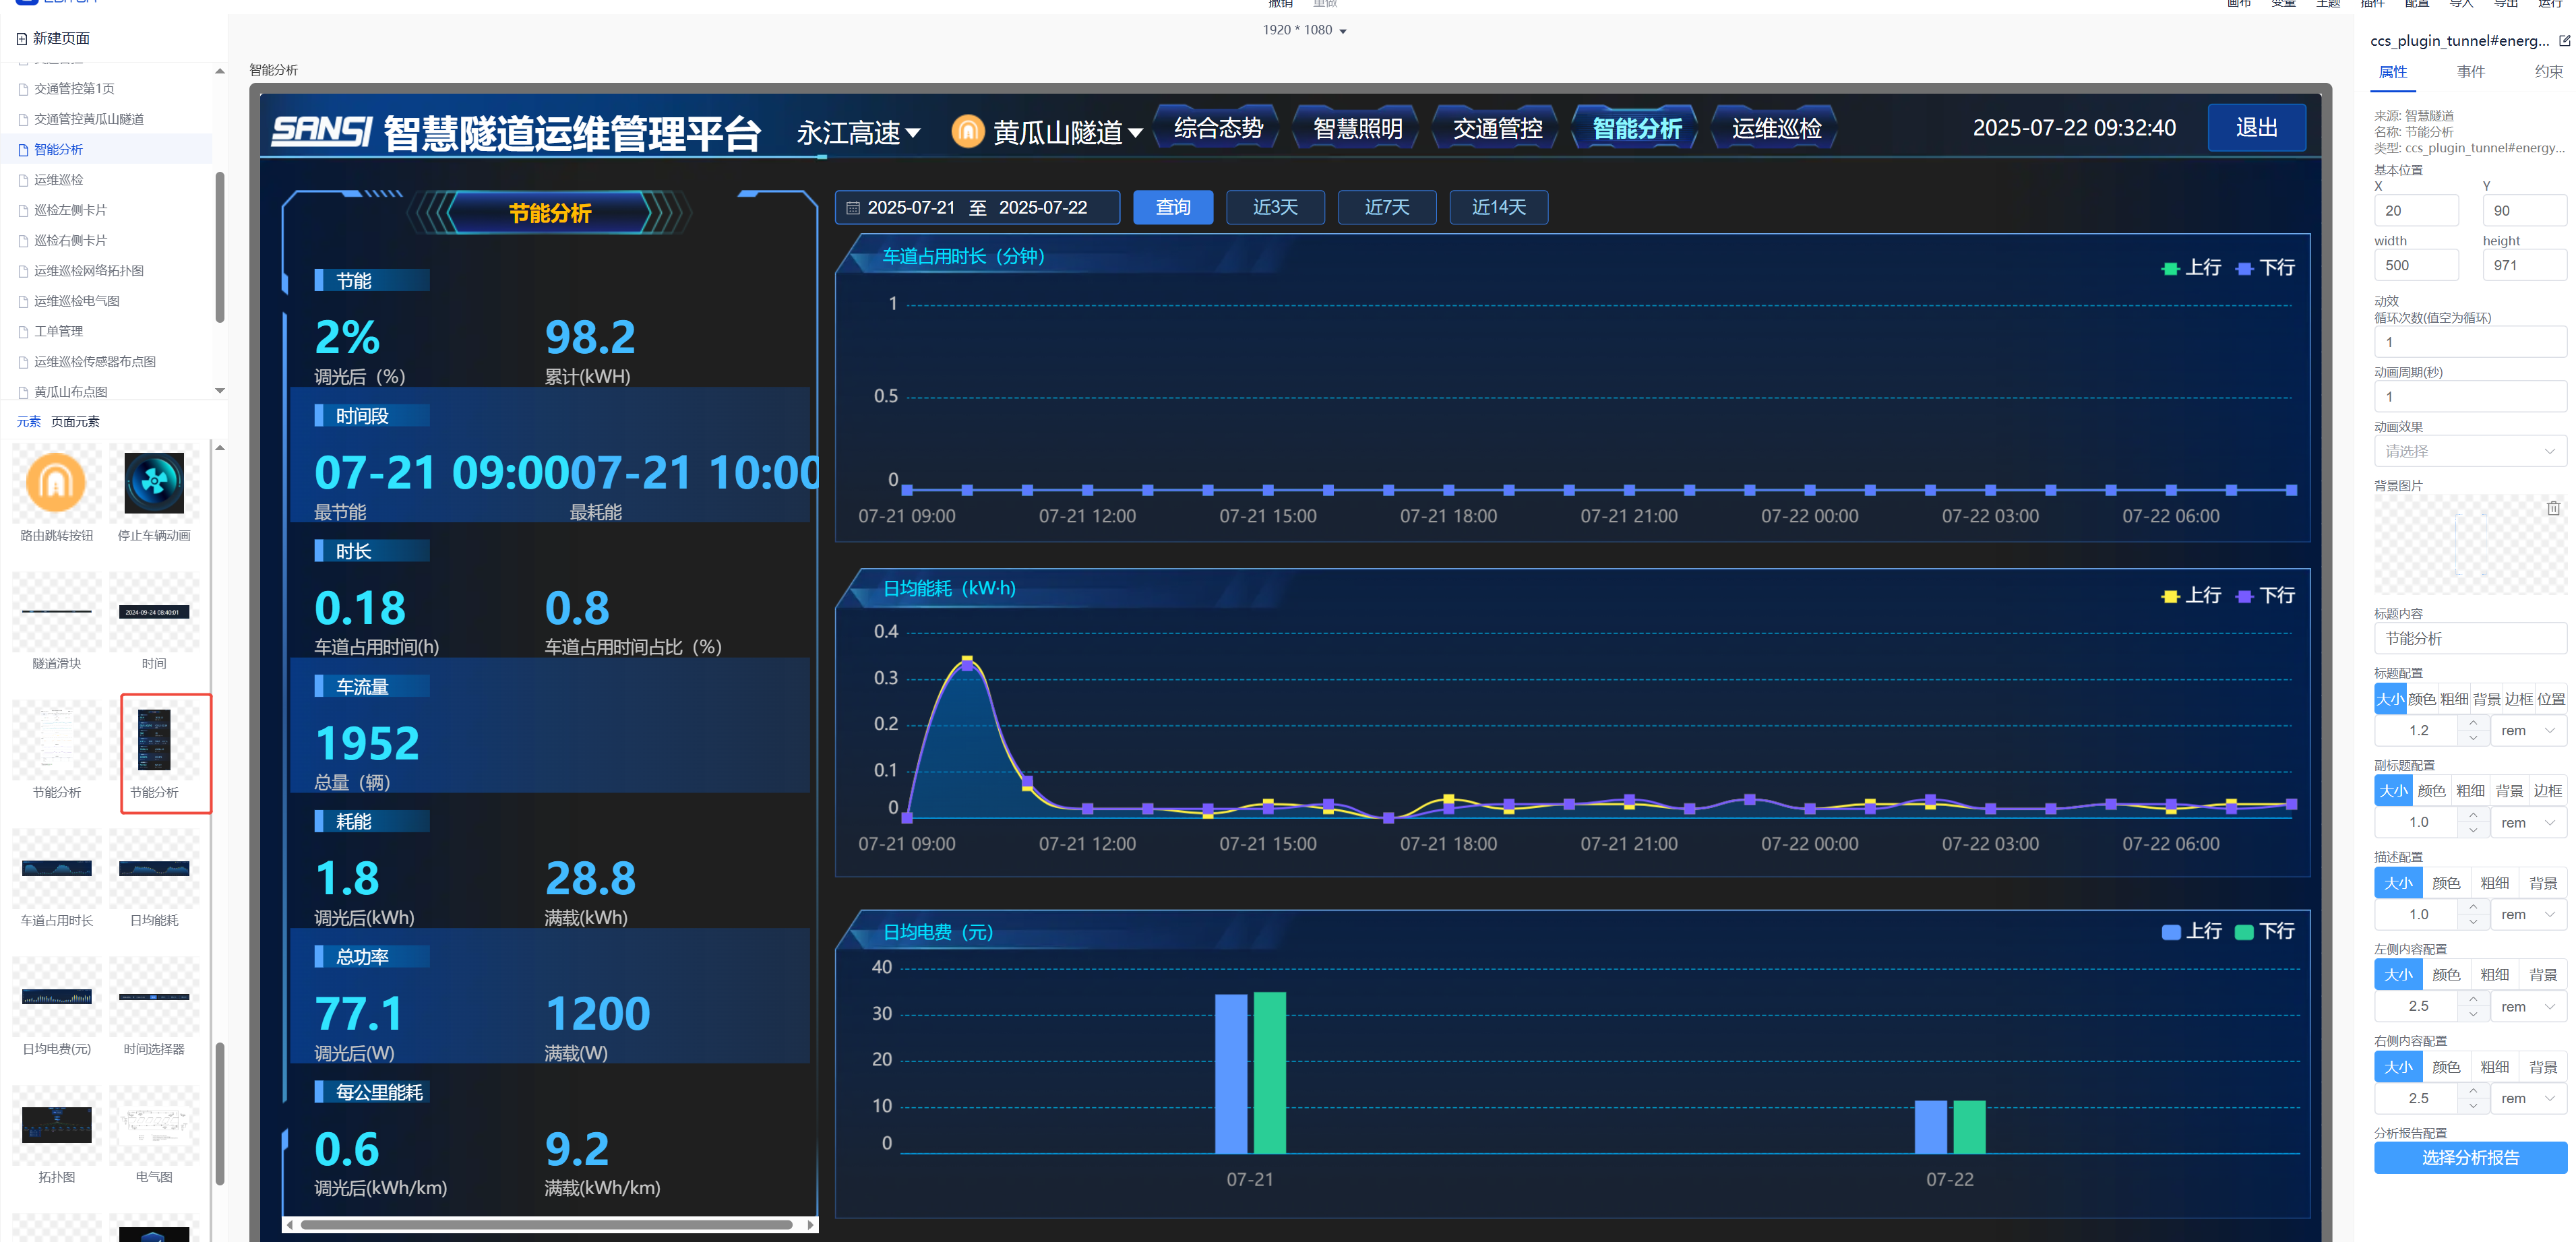Select 位置 option under 标题配置
The height and width of the screenshot is (1242, 2576).
click(2551, 700)
